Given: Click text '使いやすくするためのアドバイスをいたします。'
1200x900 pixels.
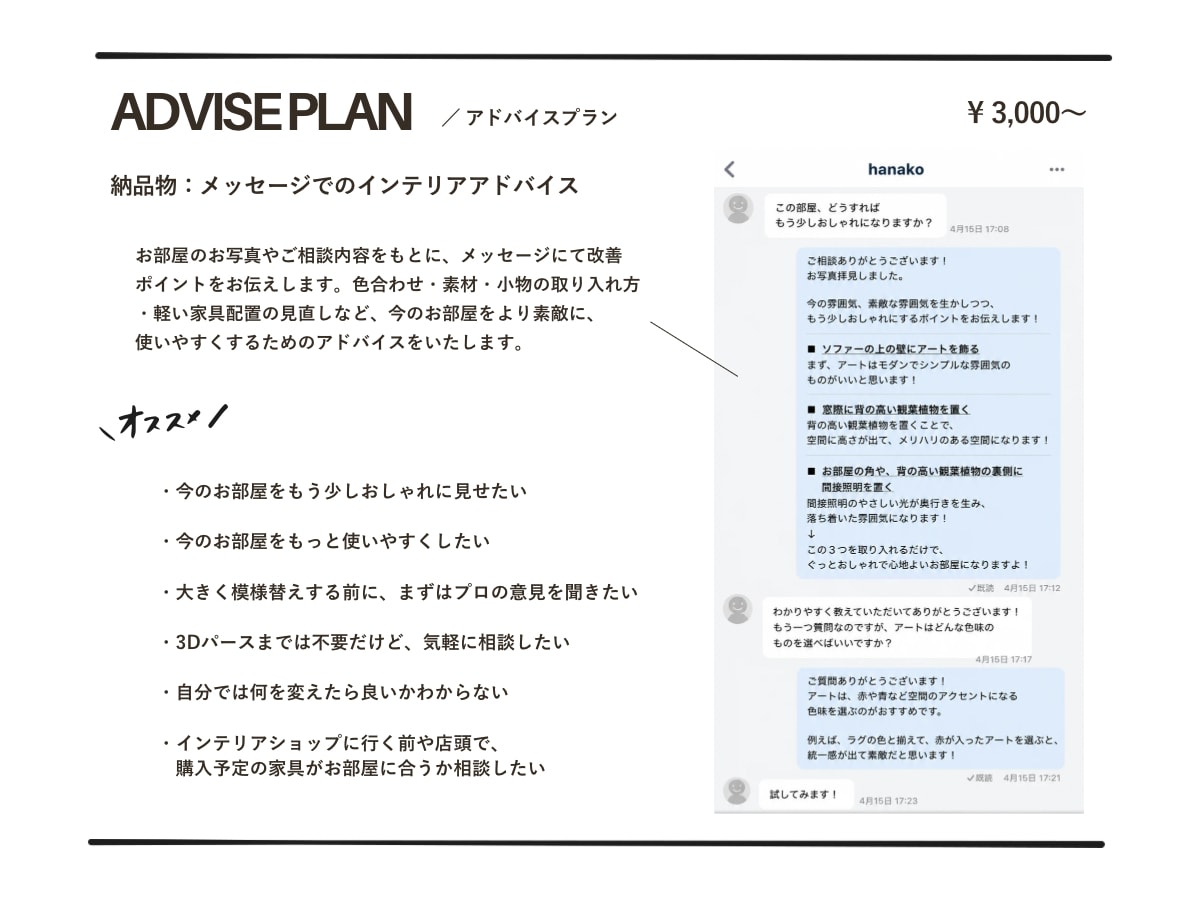Looking at the screenshot, I should point(330,342).
